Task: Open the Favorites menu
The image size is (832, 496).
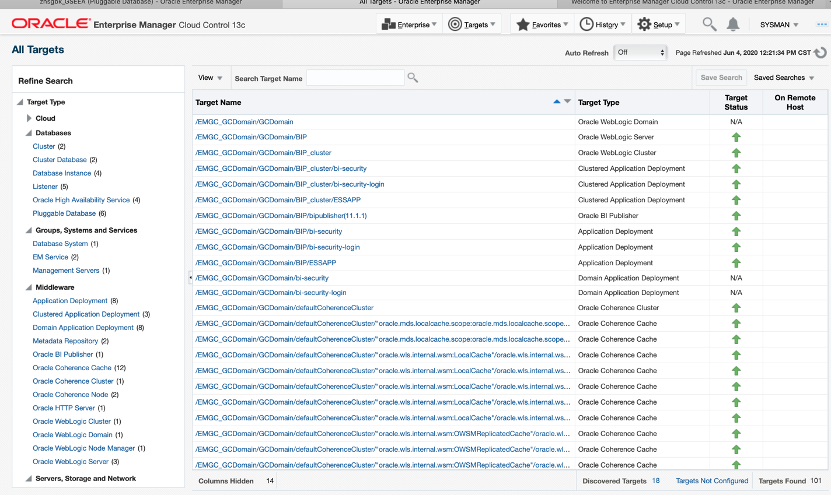Action: [542, 24]
